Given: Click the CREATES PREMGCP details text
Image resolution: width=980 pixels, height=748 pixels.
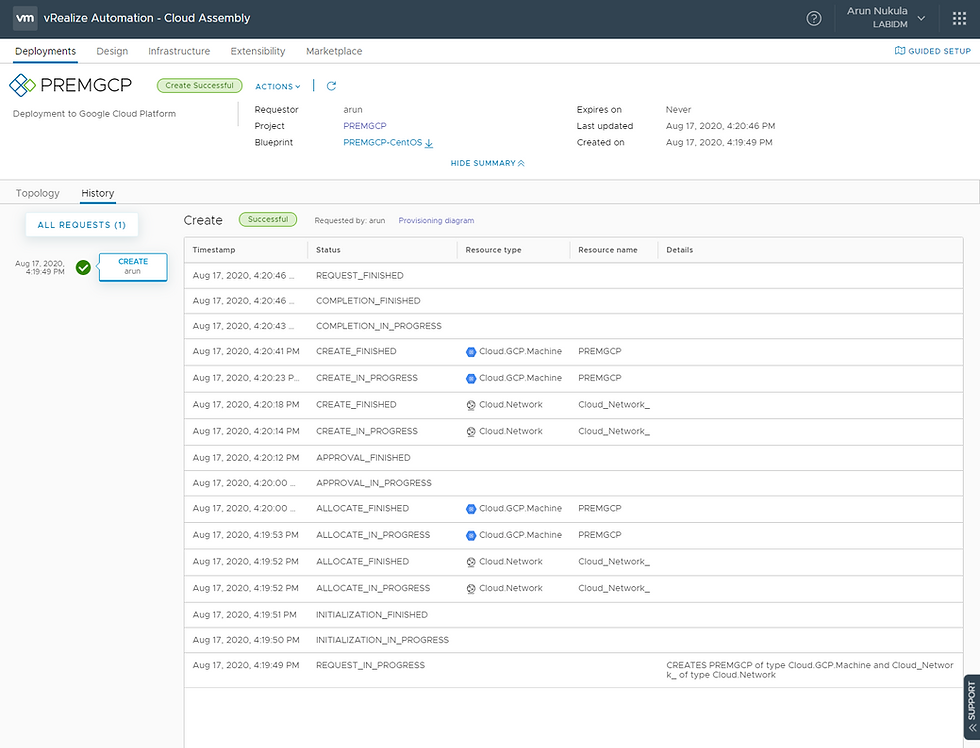Looking at the screenshot, I should (810, 670).
